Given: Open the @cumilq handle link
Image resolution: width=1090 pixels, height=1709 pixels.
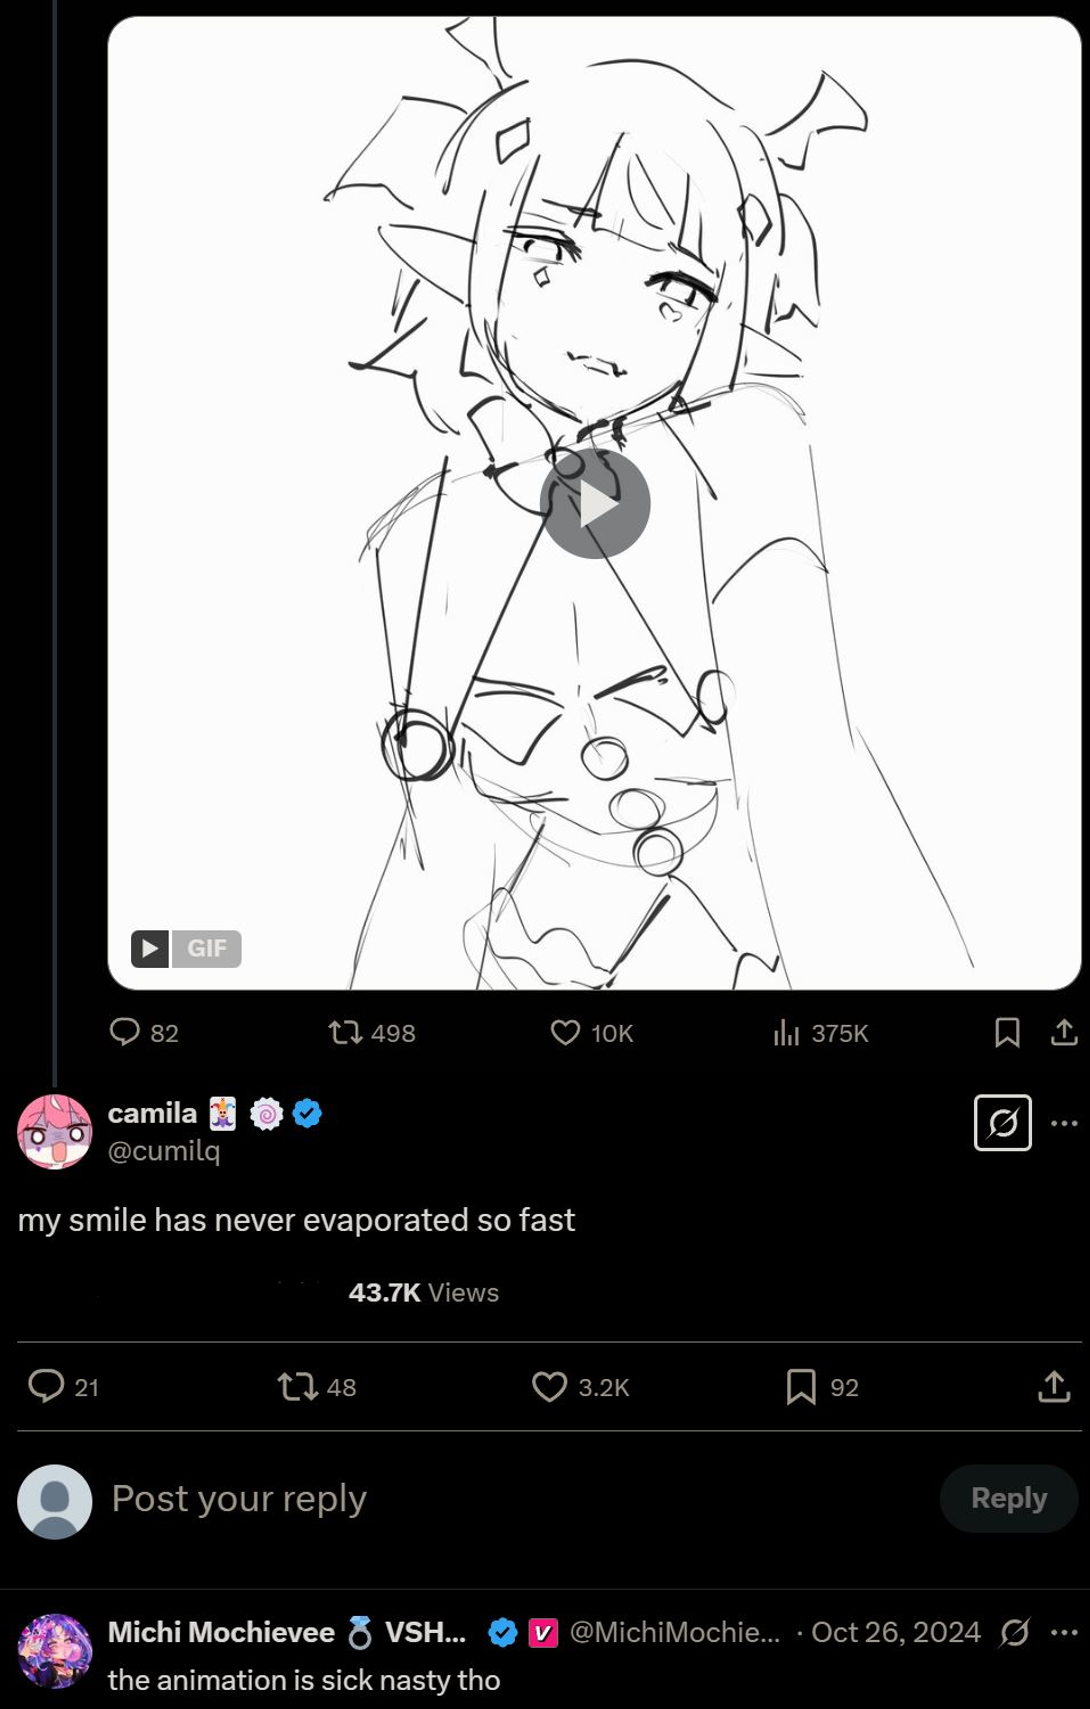Looking at the screenshot, I should pyautogui.click(x=164, y=1151).
